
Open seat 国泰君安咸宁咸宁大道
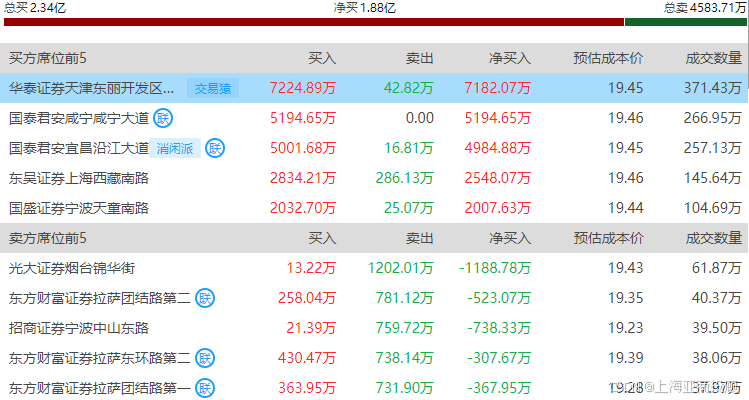click(79, 118)
